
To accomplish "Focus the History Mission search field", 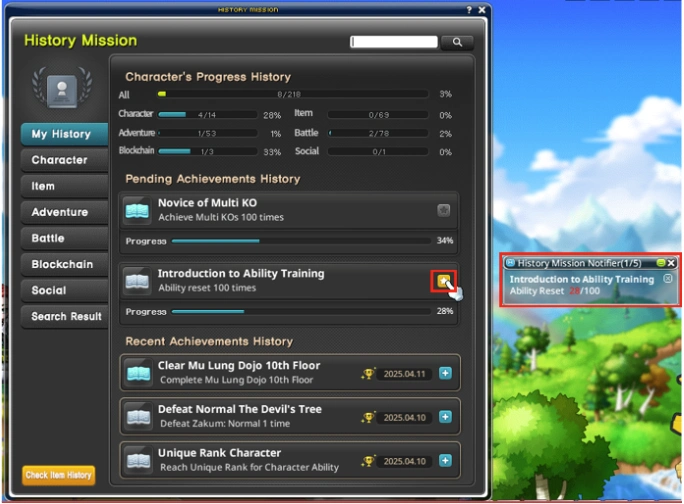I will coord(393,42).
